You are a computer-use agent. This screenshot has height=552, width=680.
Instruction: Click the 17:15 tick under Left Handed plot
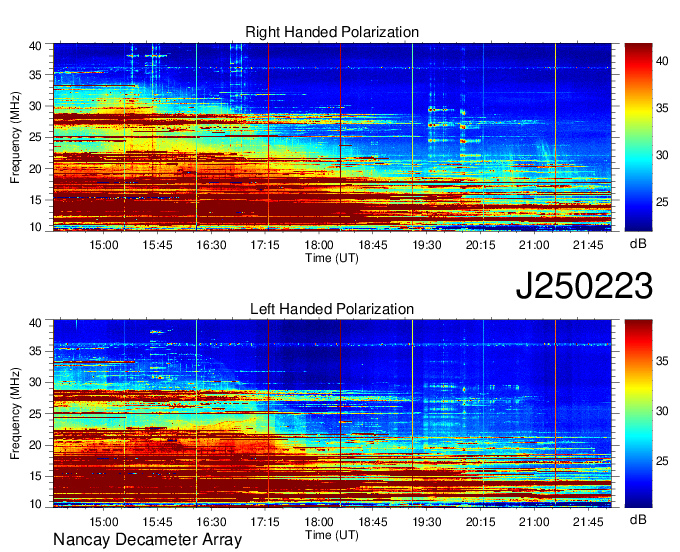pos(265,522)
